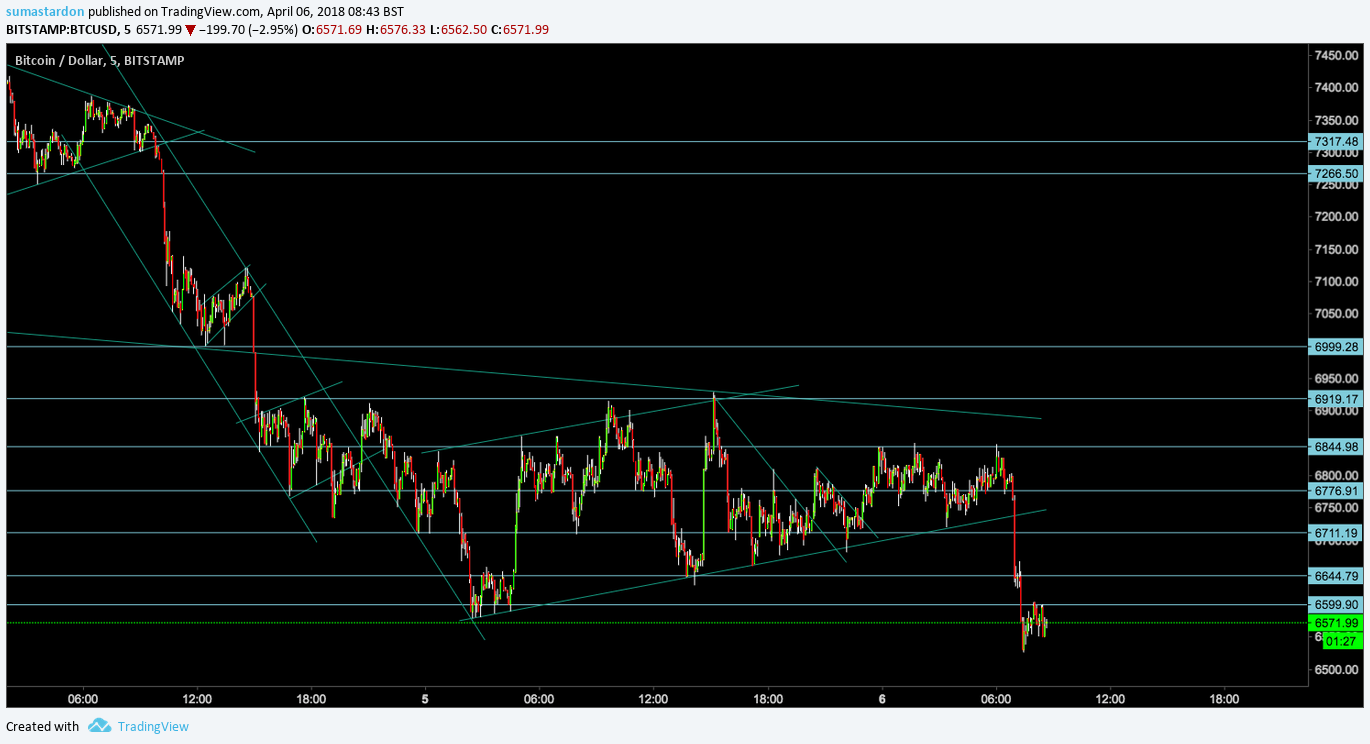1370x744 pixels.
Task: Click the green 6571.99 current price label
Action: click(x=1336, y=623)
